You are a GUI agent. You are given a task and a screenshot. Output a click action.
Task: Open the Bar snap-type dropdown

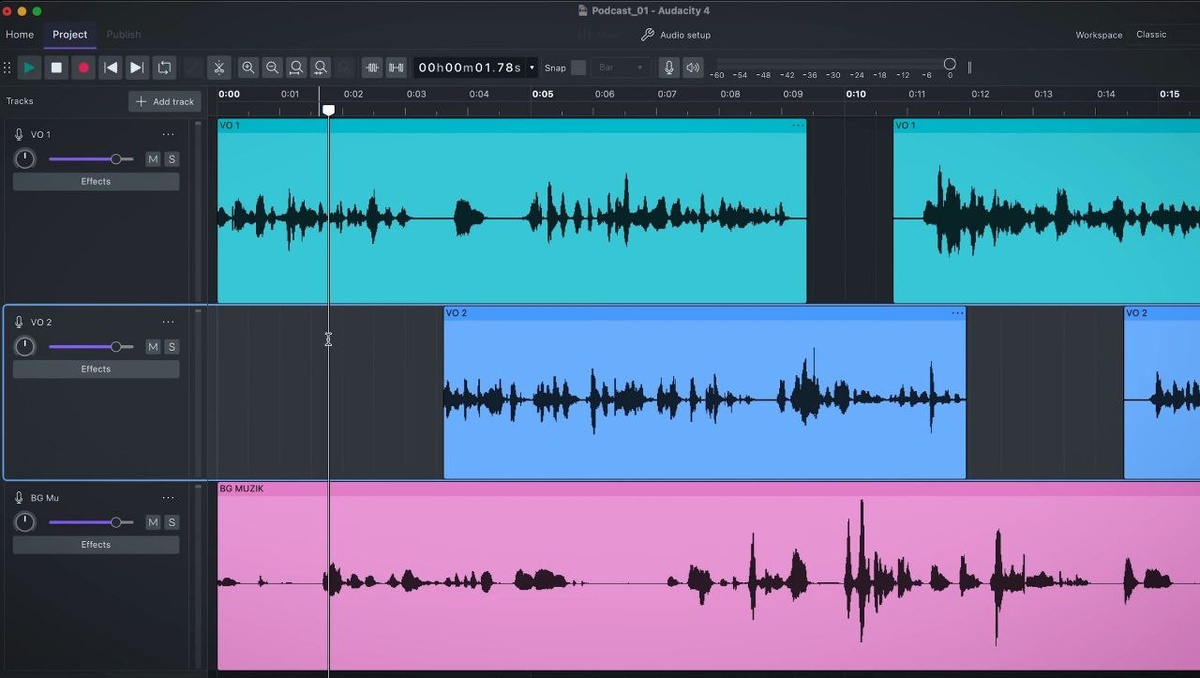coord(620,68)
